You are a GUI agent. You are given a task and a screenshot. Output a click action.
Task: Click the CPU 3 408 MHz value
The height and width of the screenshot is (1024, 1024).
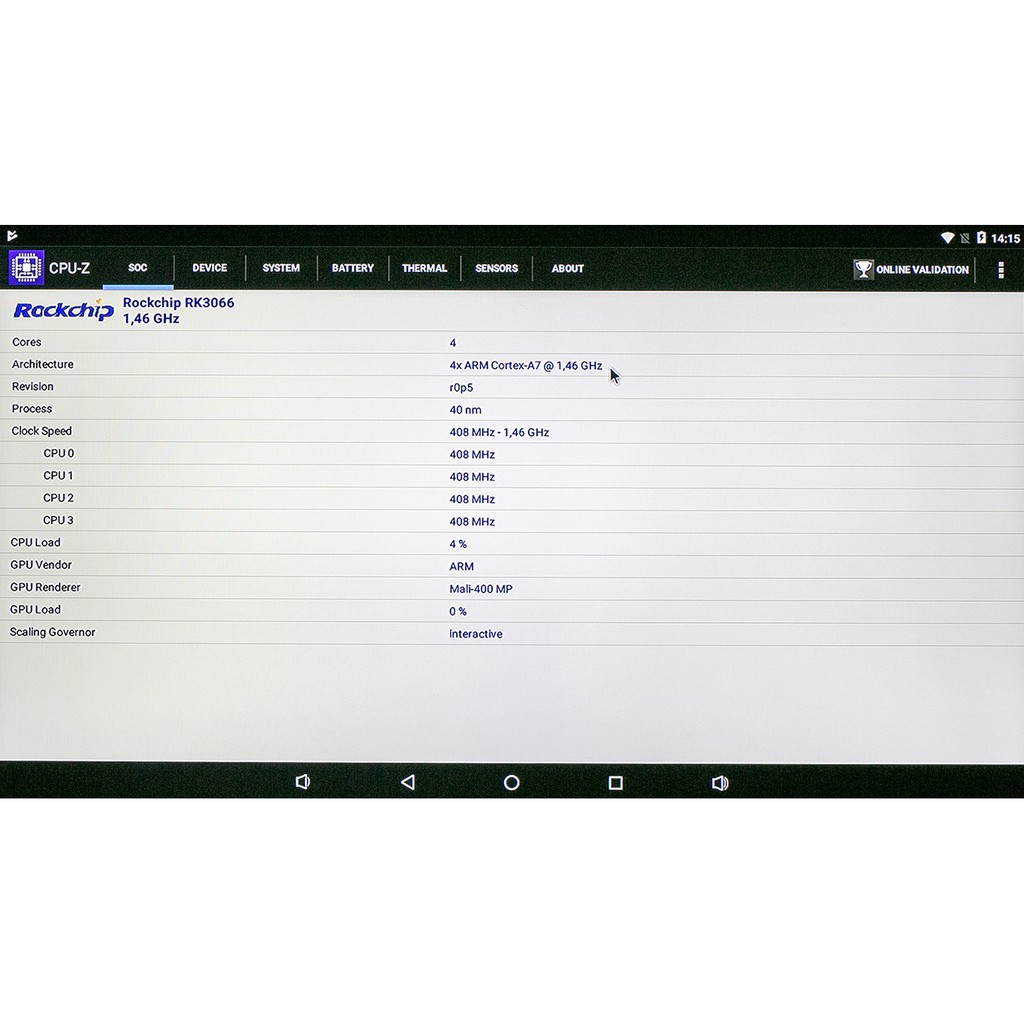pos(472,522)
